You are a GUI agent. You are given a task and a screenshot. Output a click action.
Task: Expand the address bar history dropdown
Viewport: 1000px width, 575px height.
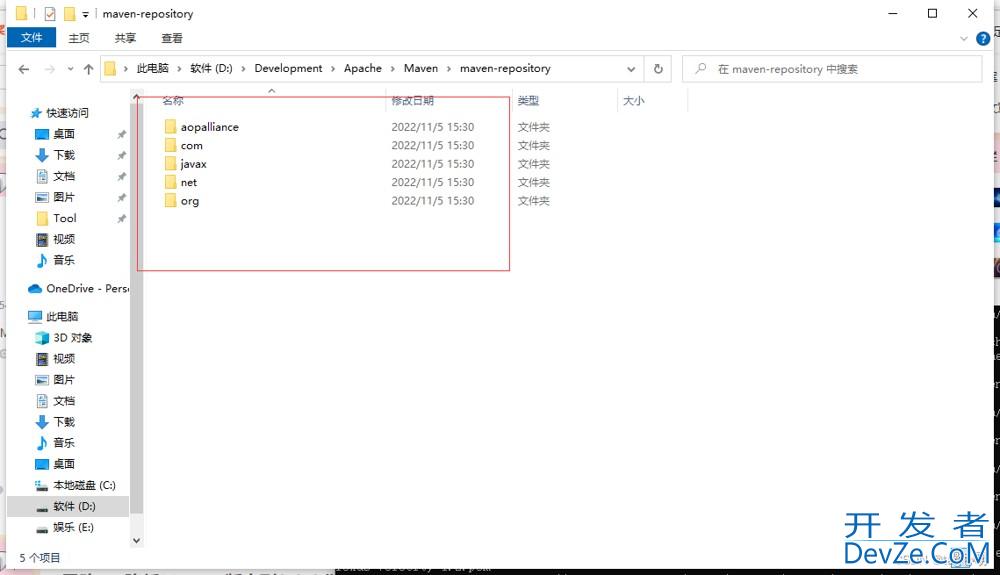coord(631,69)
